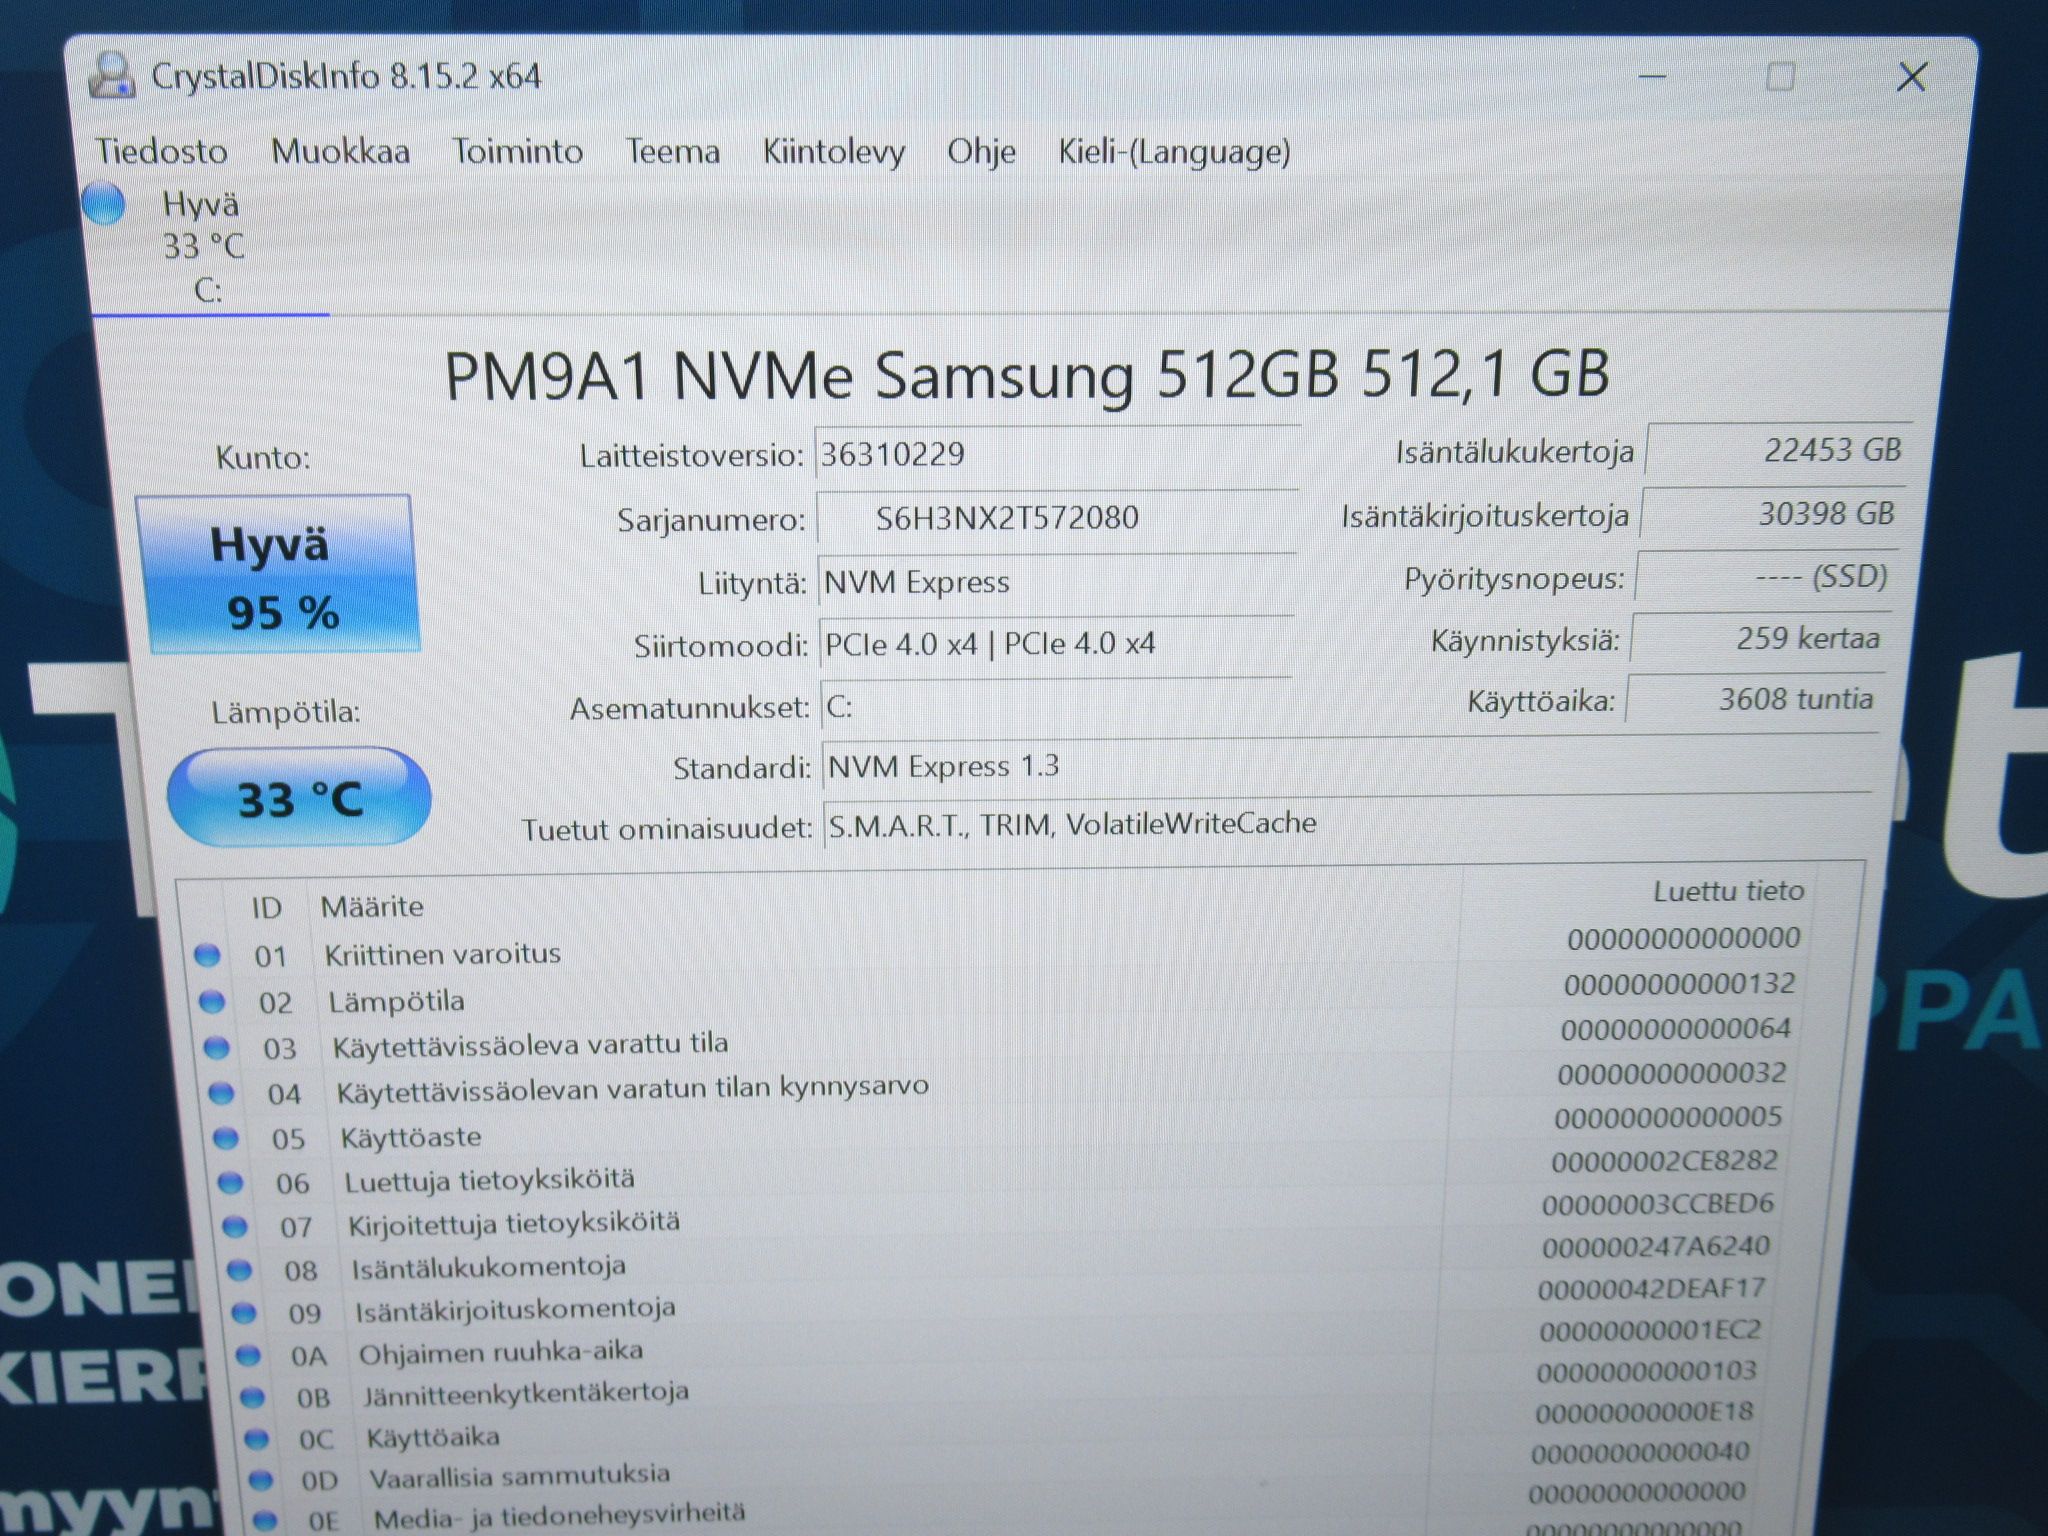Image resolution: width=2048 pixels, height=1536 pixels.
Task: Click the Isäntäkirjoituskertoja value 30398 GB
Action: [1771, 514]
